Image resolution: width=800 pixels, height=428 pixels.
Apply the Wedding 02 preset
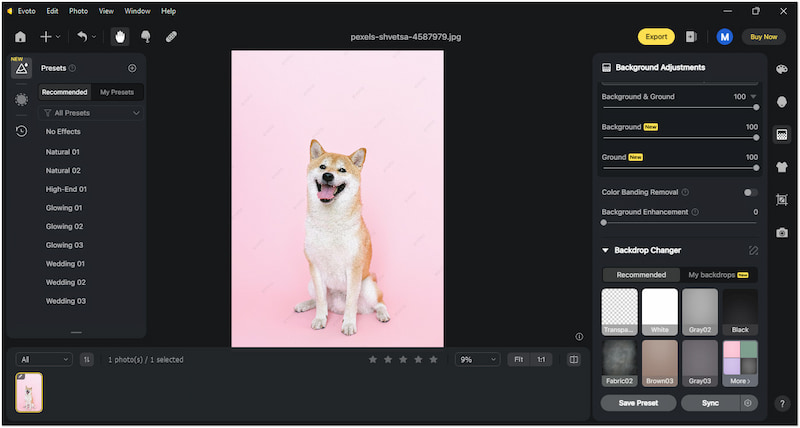[x=66, y=282]
